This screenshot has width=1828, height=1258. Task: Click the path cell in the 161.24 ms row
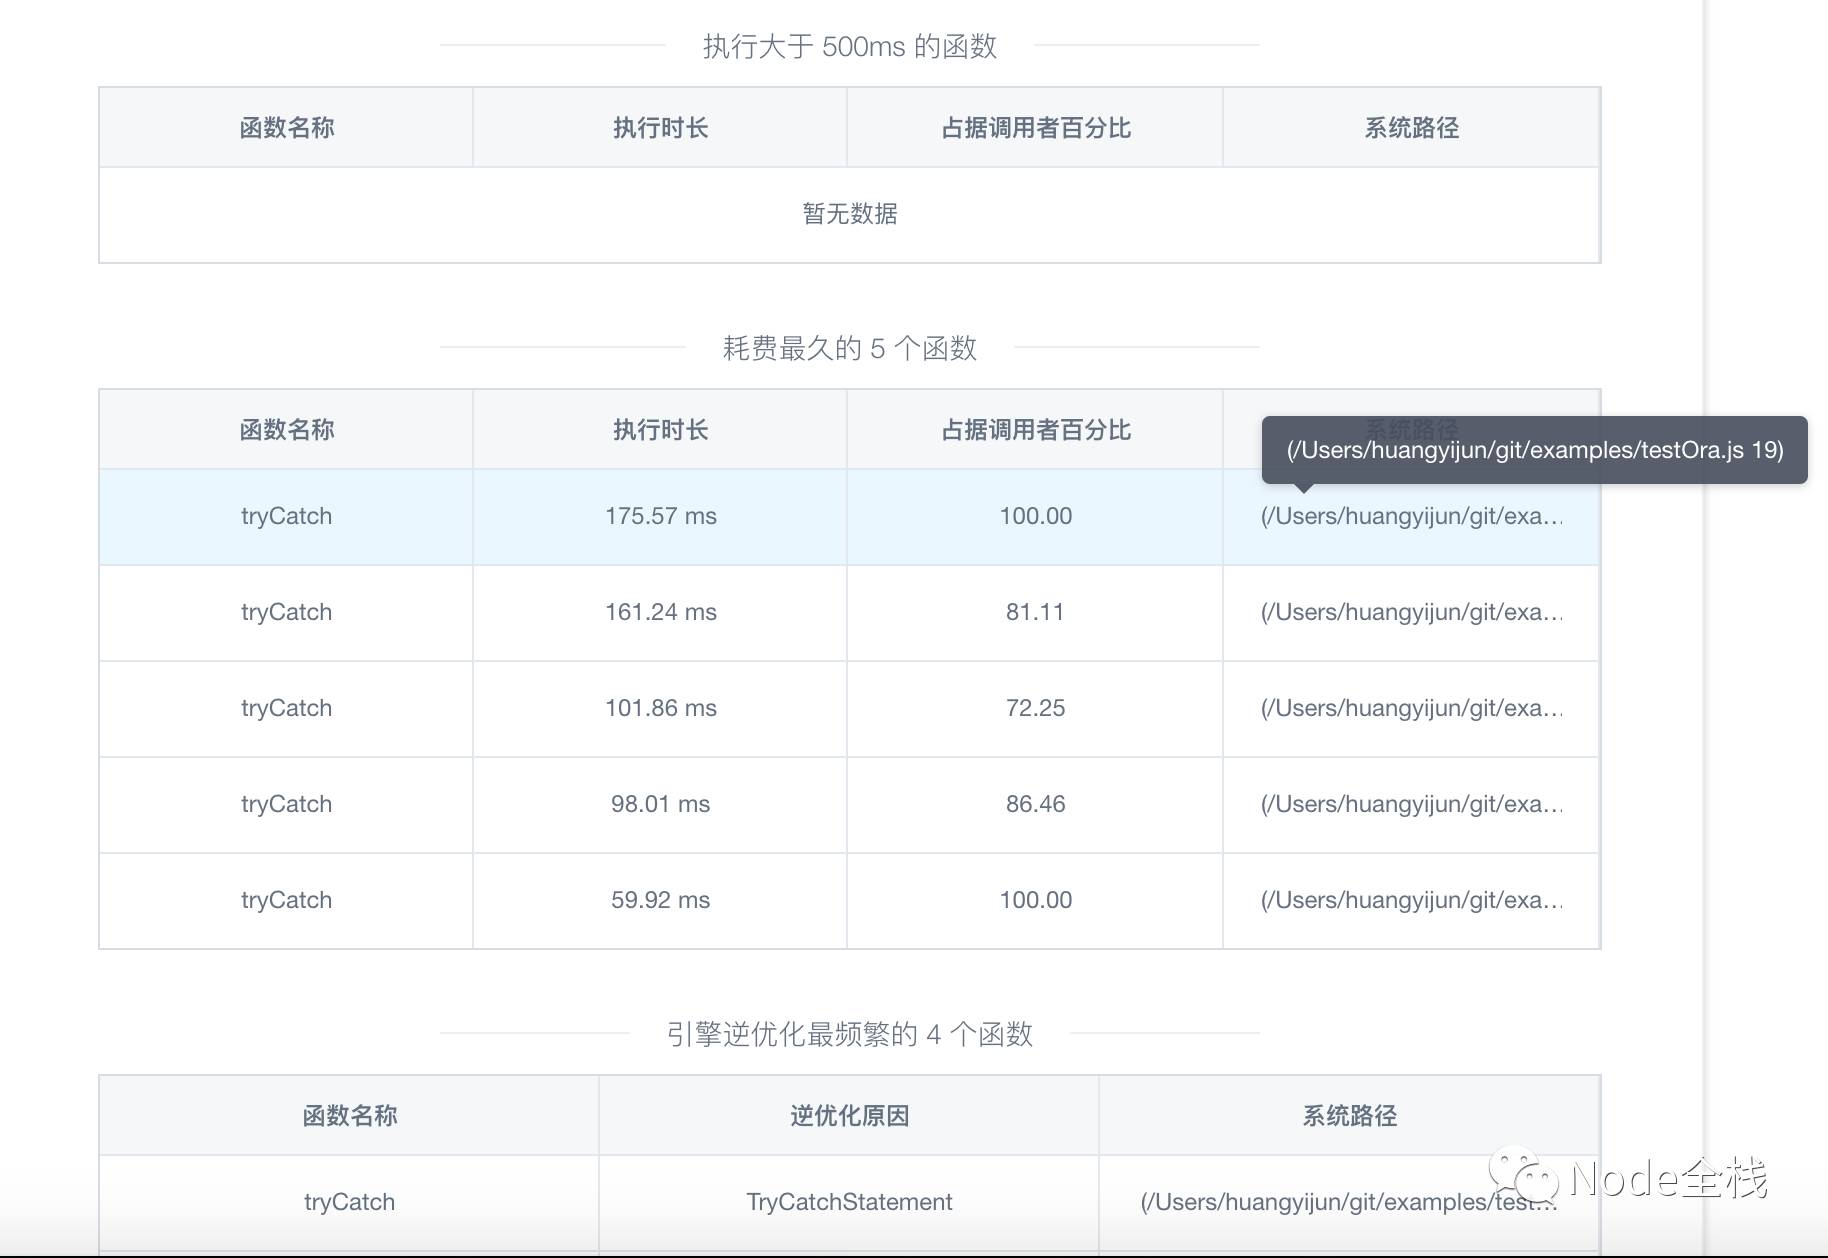click(x=1411, y=612)
